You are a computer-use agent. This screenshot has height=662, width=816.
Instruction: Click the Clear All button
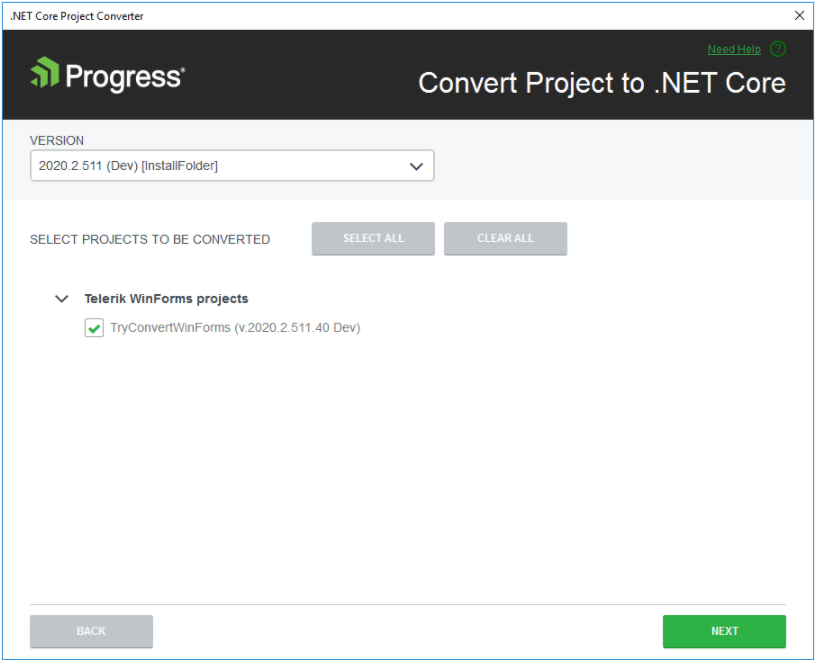click(505, 238)
